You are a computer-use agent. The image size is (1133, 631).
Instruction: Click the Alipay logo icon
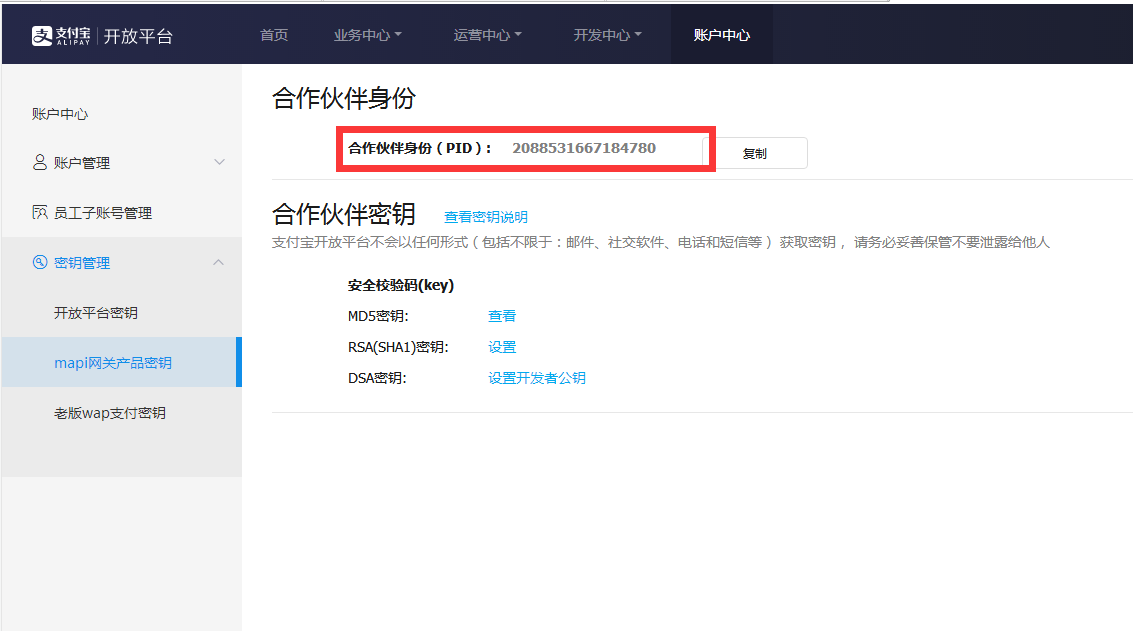click(x=42, y=35)
